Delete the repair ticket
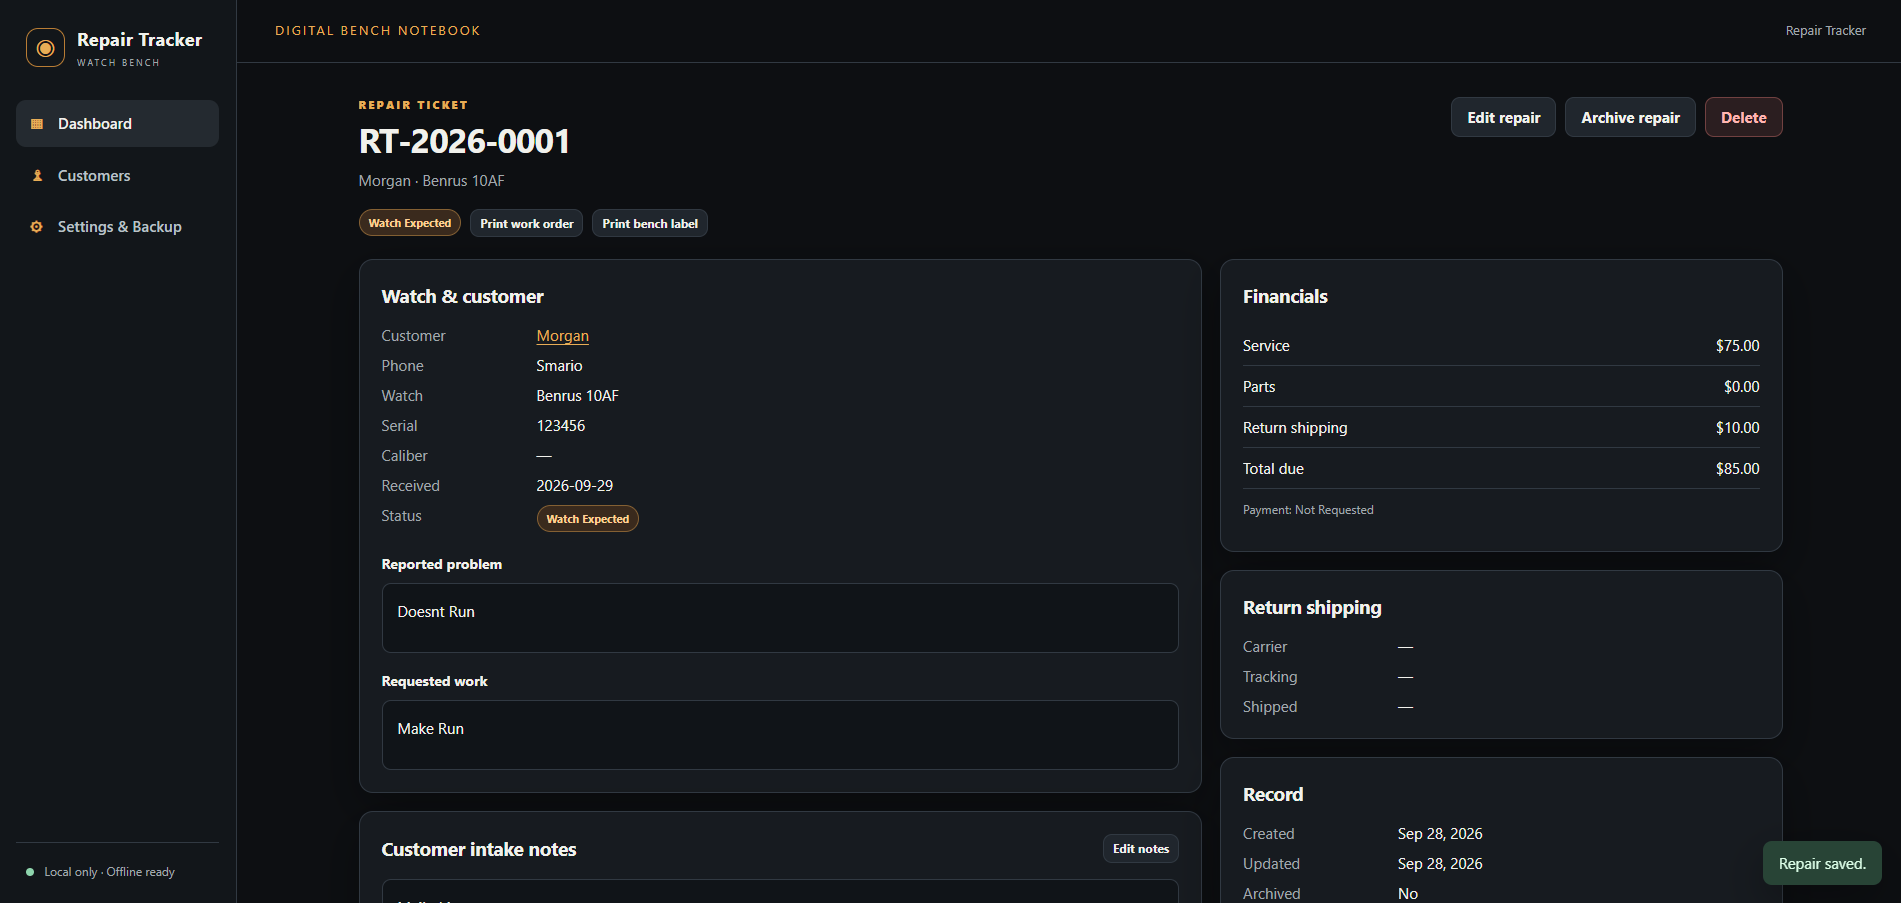 pos(1743,117)
